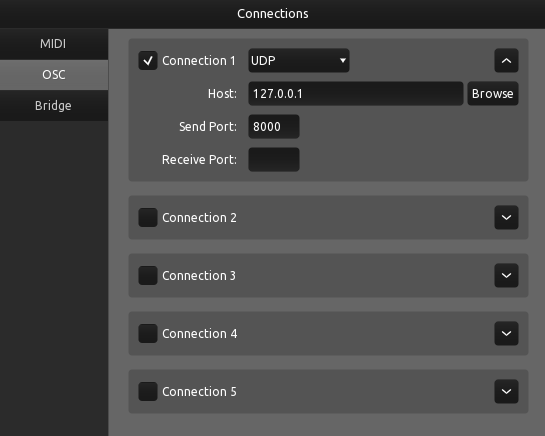Select the OSC tab
Image resolution: width=545 pixels, height=436 pixels.
coord(54,75)
